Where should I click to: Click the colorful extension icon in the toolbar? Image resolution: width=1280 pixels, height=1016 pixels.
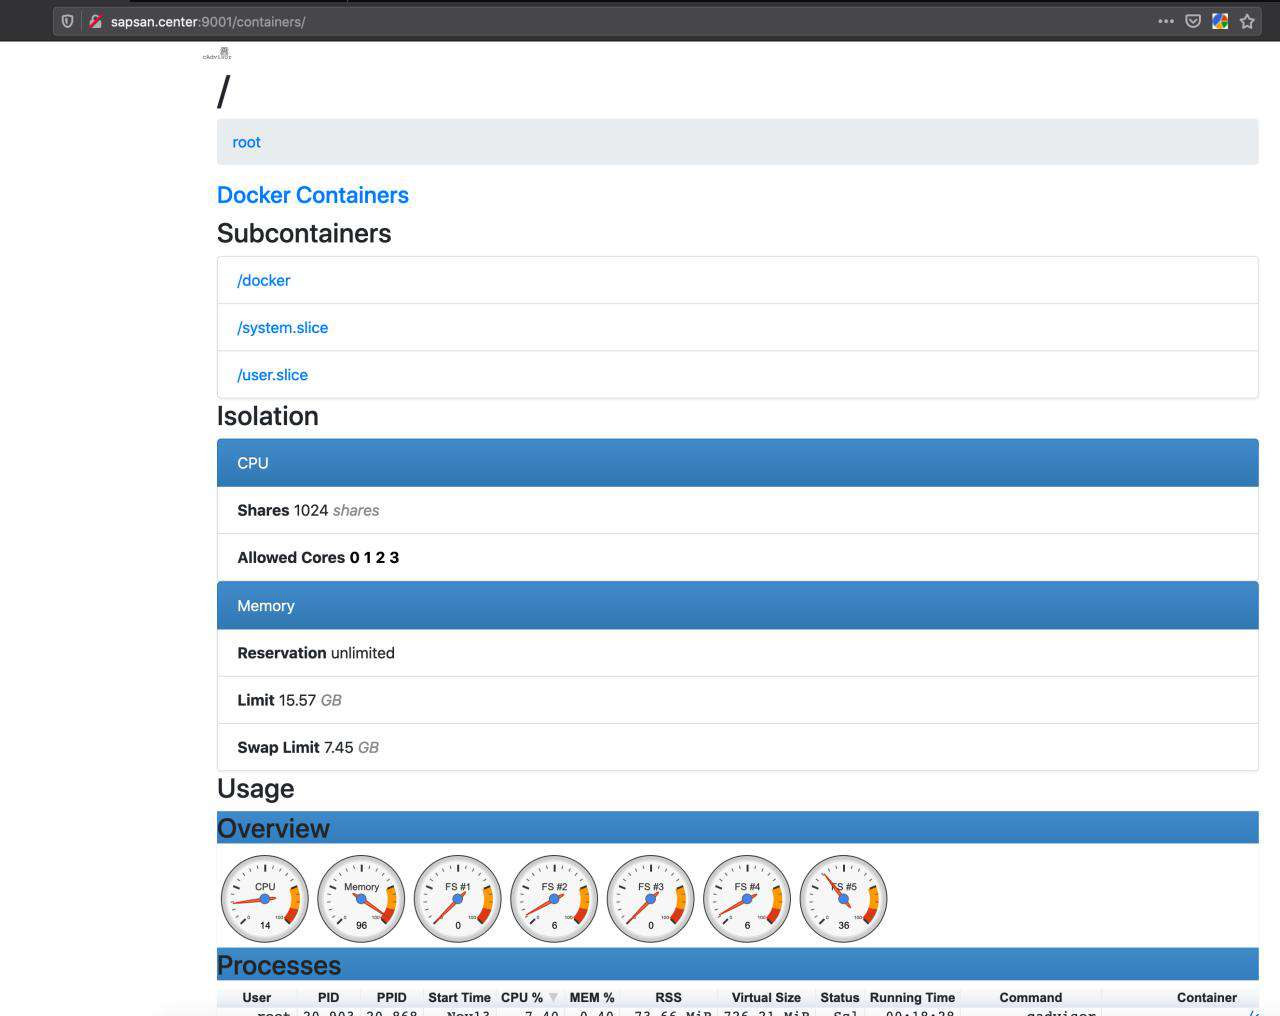coord(1220,21)
